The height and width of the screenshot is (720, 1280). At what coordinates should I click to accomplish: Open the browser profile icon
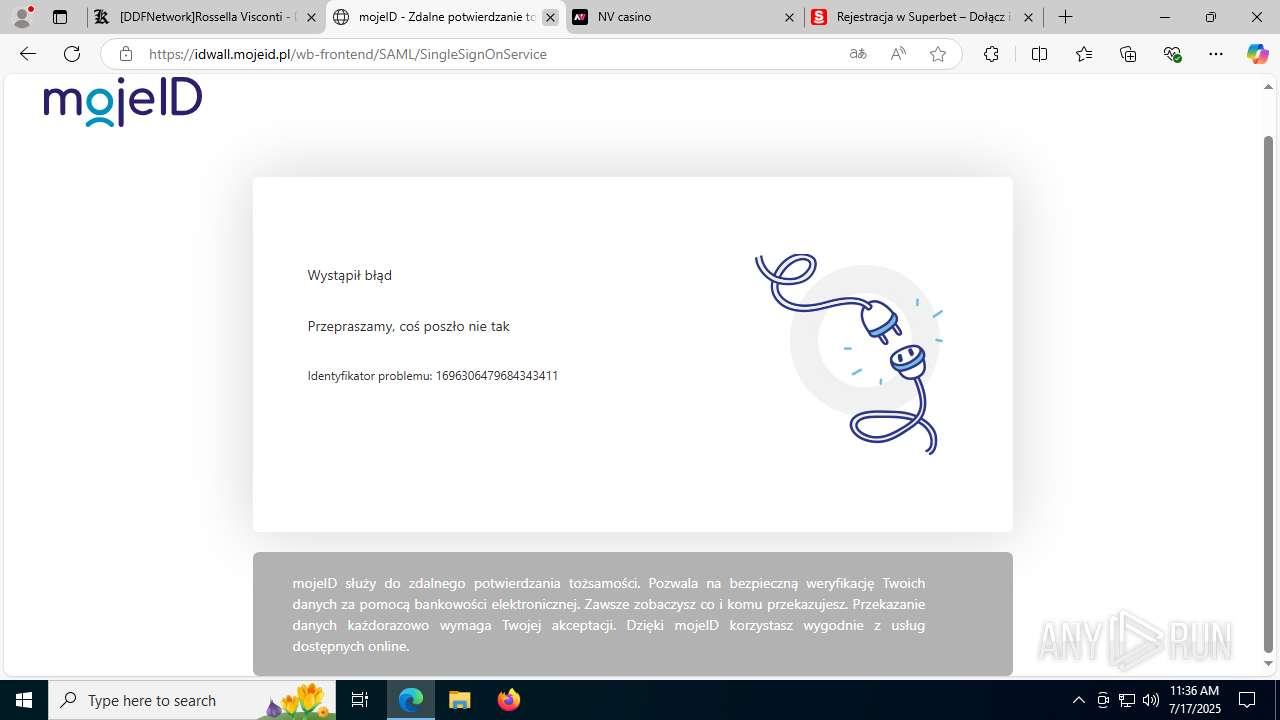click(22, 17)
